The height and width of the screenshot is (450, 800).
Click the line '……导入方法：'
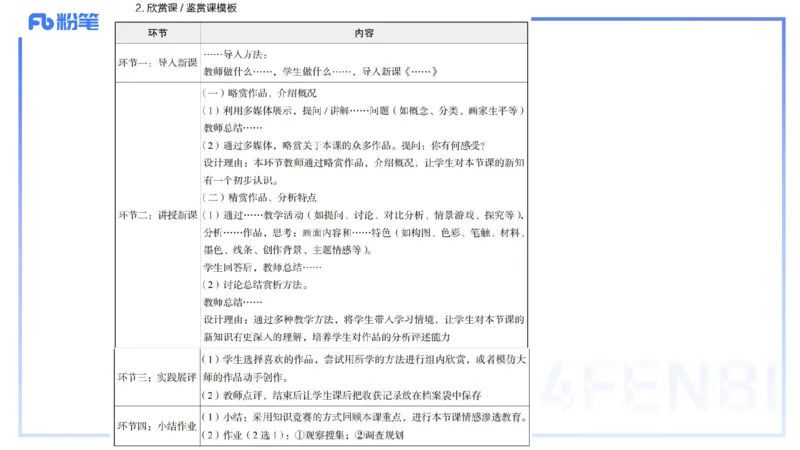coord(236,55)
